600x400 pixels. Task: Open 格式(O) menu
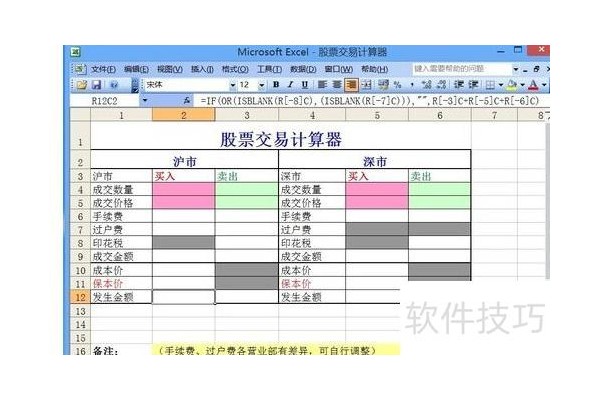click(235, 69)
